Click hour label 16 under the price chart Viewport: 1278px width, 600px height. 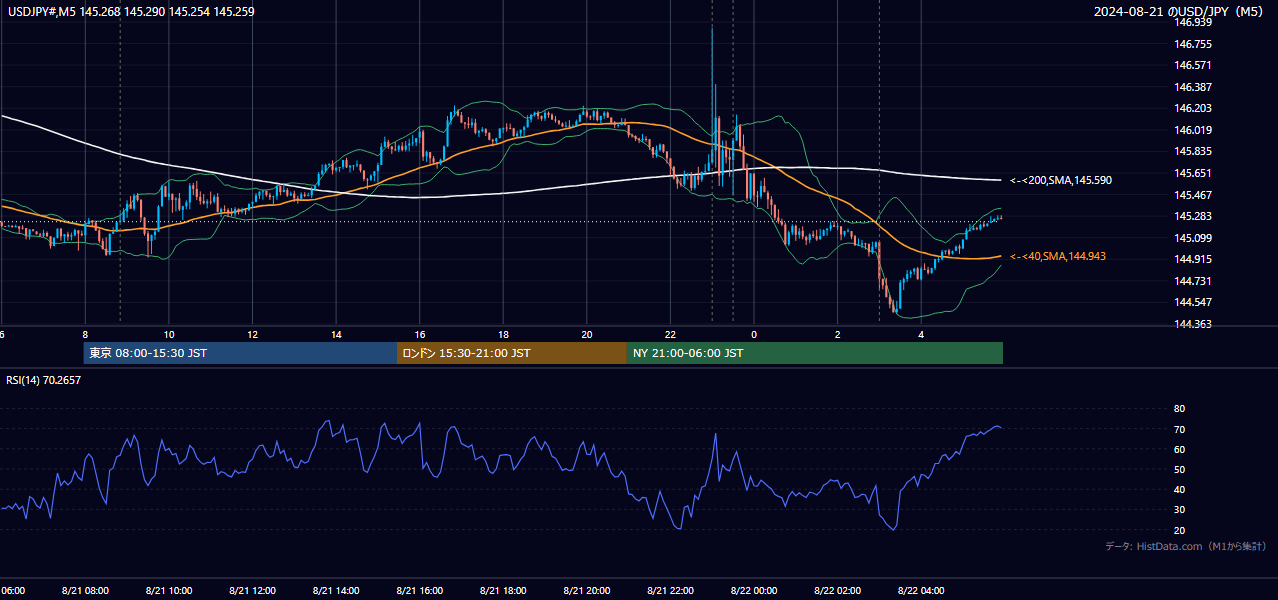[x=420, y=335]
